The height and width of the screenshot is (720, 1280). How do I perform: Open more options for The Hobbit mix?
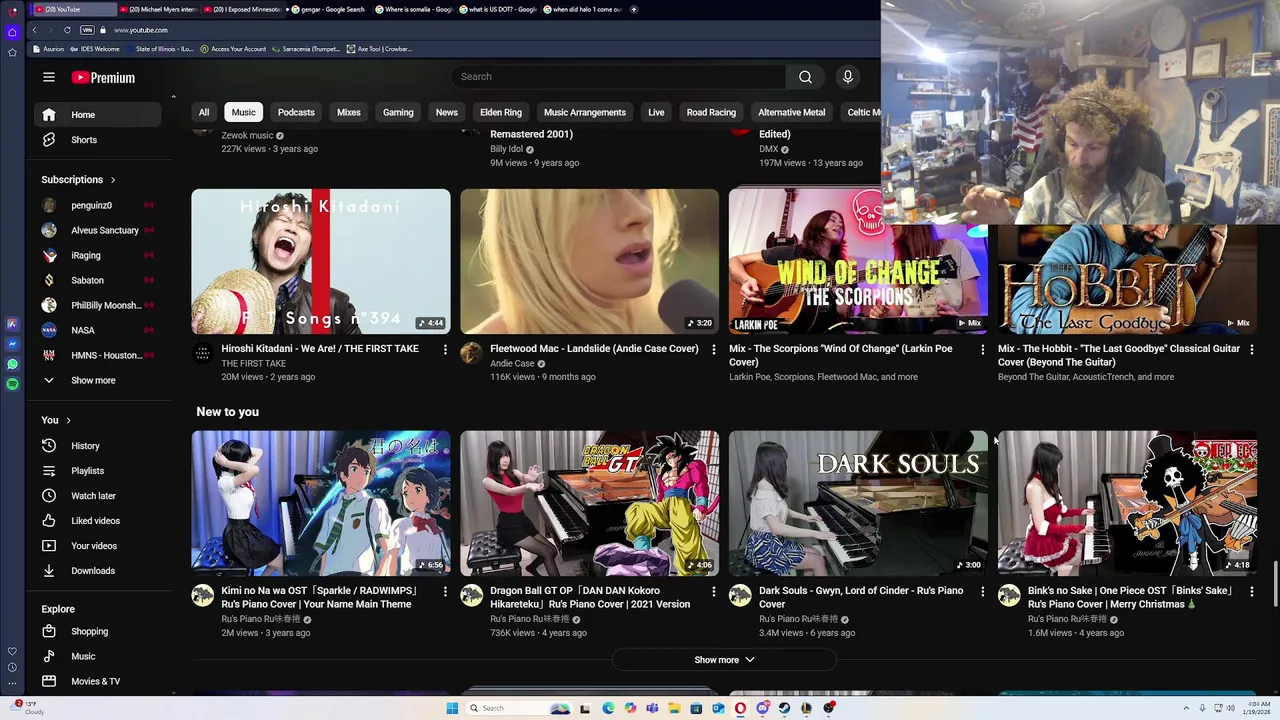[1251, 349]
